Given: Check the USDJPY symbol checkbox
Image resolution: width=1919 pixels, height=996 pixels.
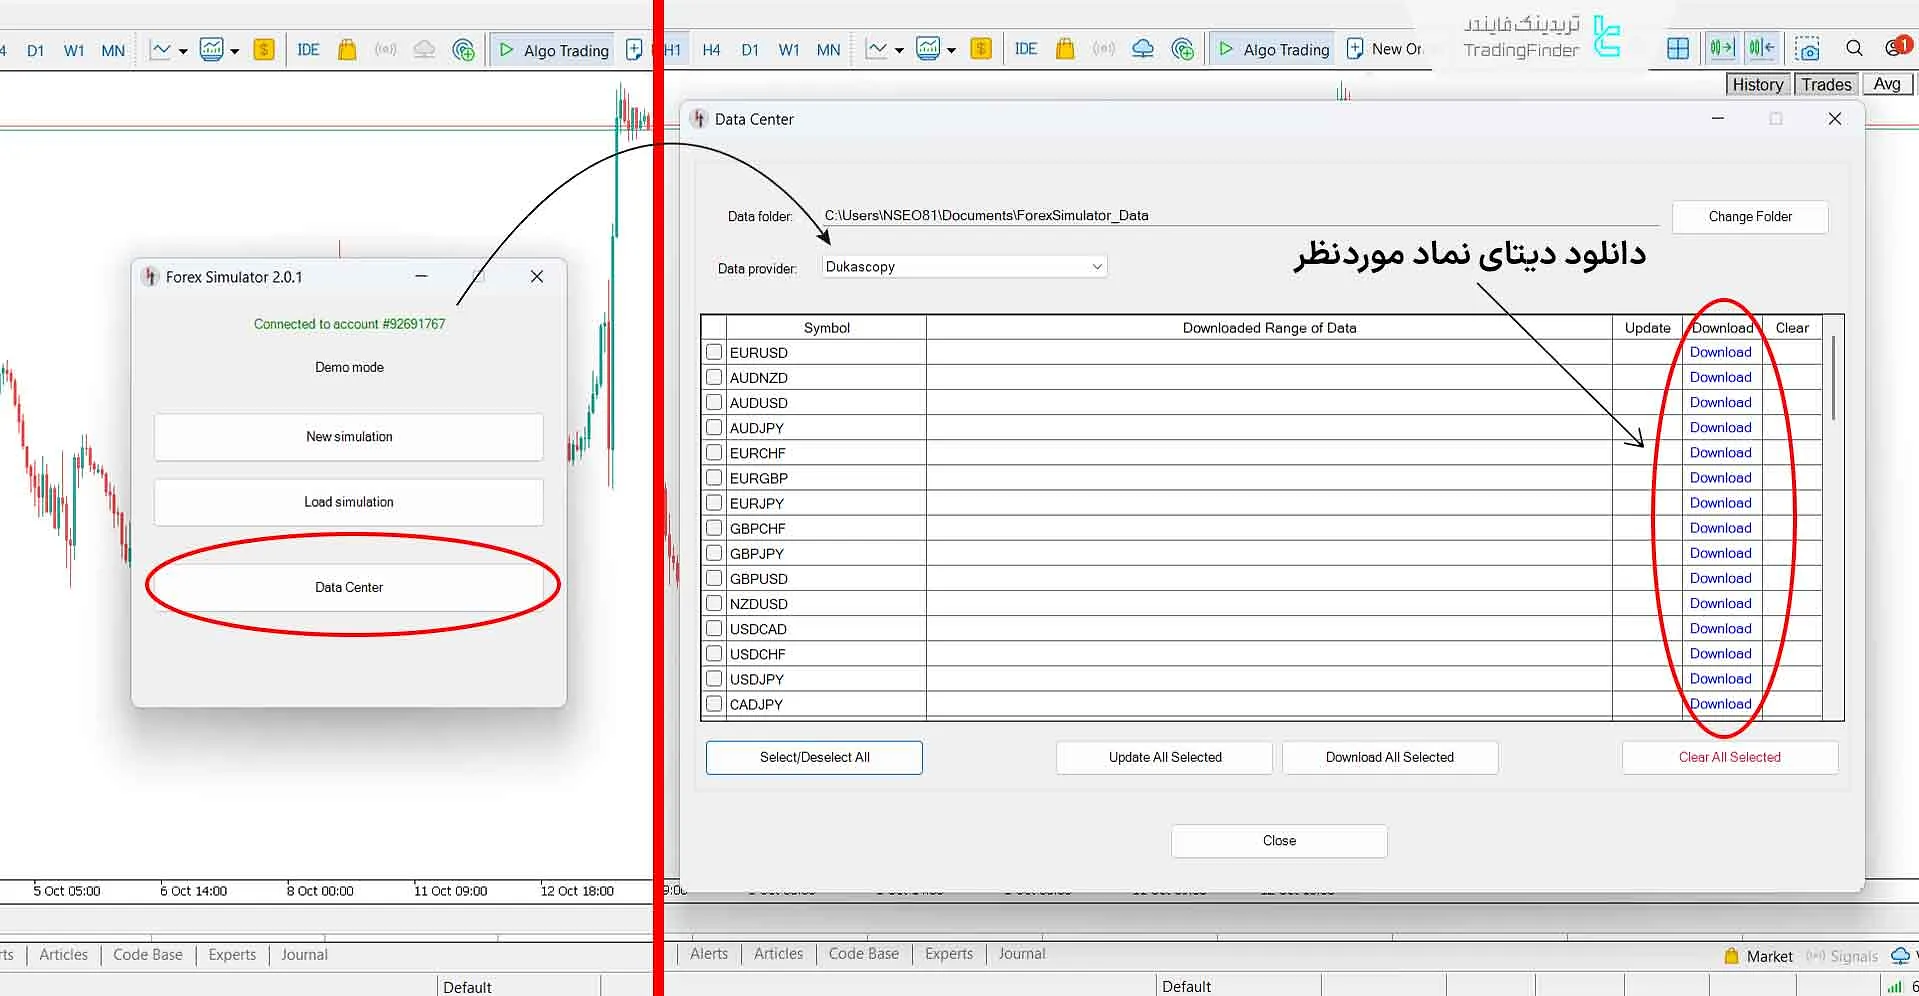Looking at the screenshot, I should [x=713, y=678].
